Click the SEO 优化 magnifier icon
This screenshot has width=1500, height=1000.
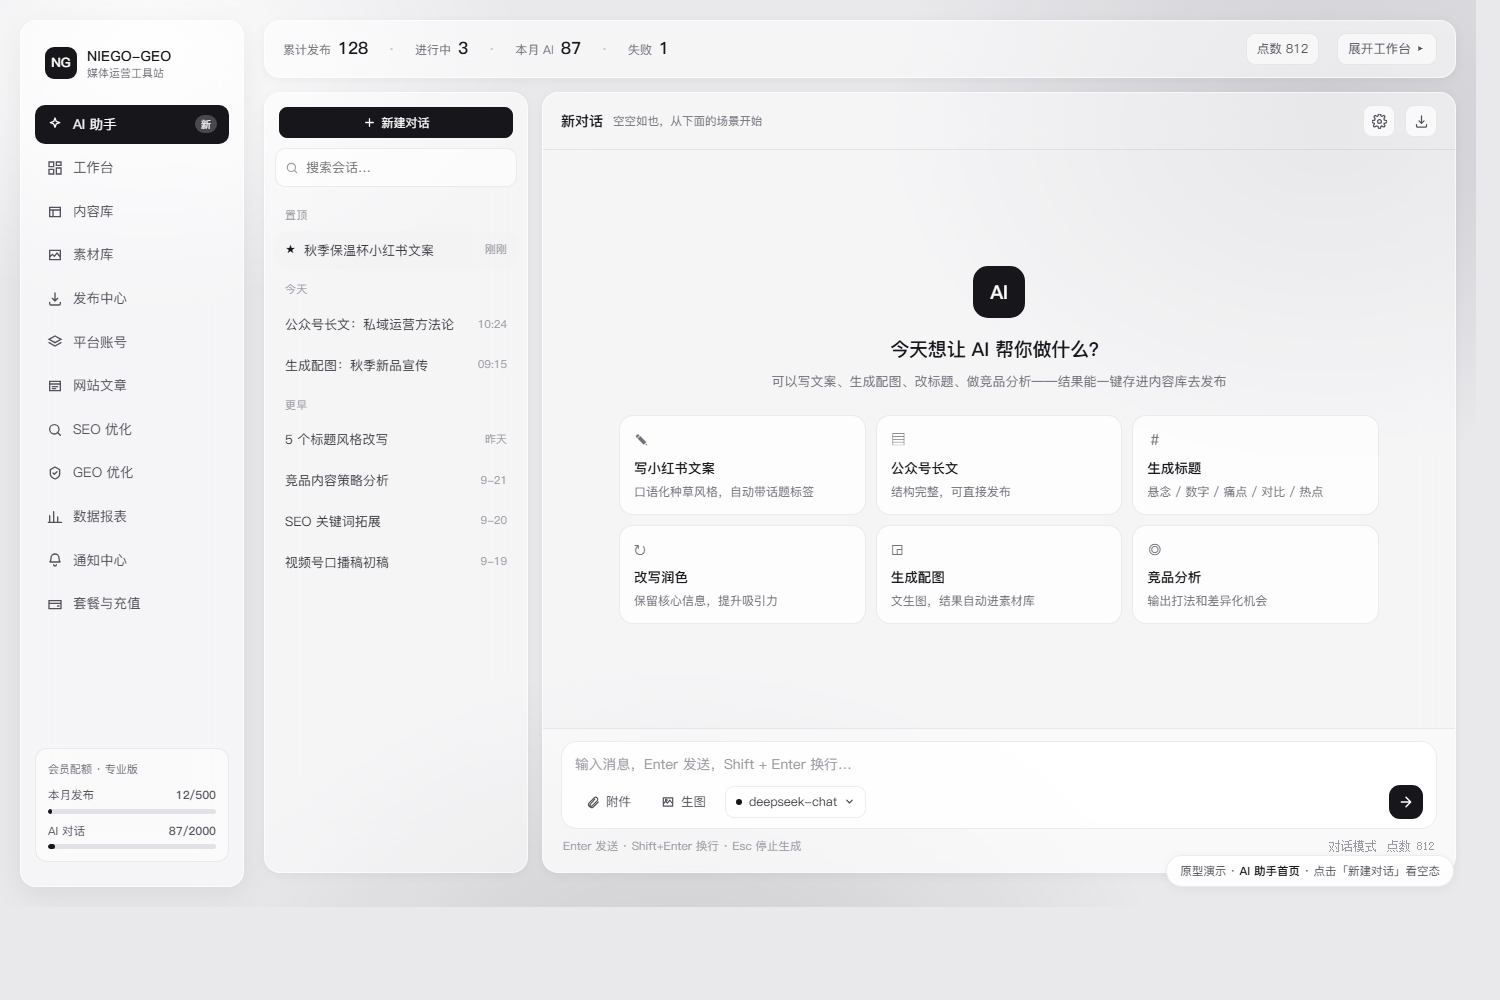tap(55, 430)
